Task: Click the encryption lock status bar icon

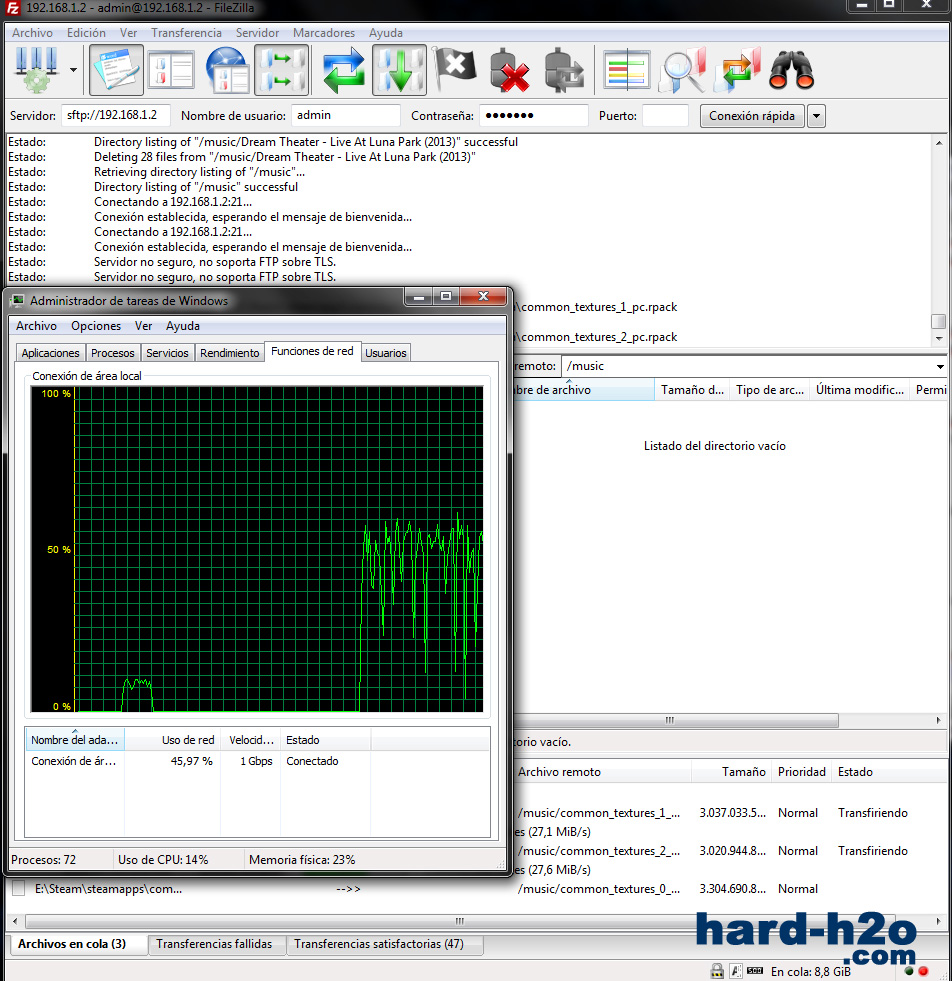Action: tap(717, 971)
